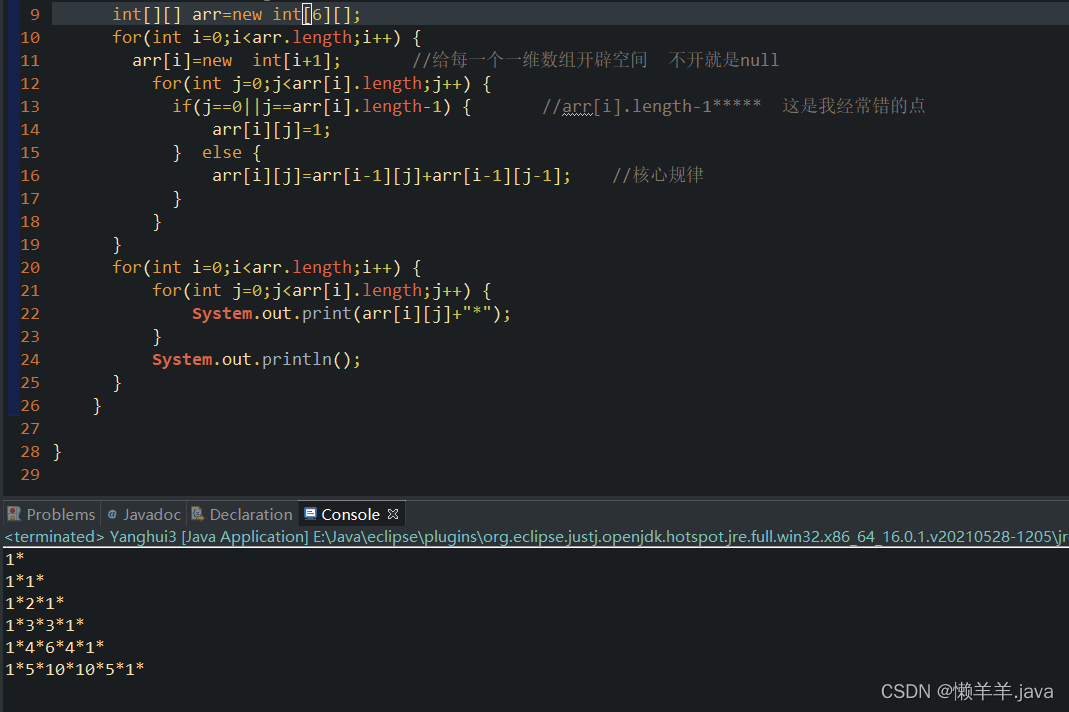Open the Javadoc tab
The width and height of the screenshot is (1069, 712).
(152, 514)
